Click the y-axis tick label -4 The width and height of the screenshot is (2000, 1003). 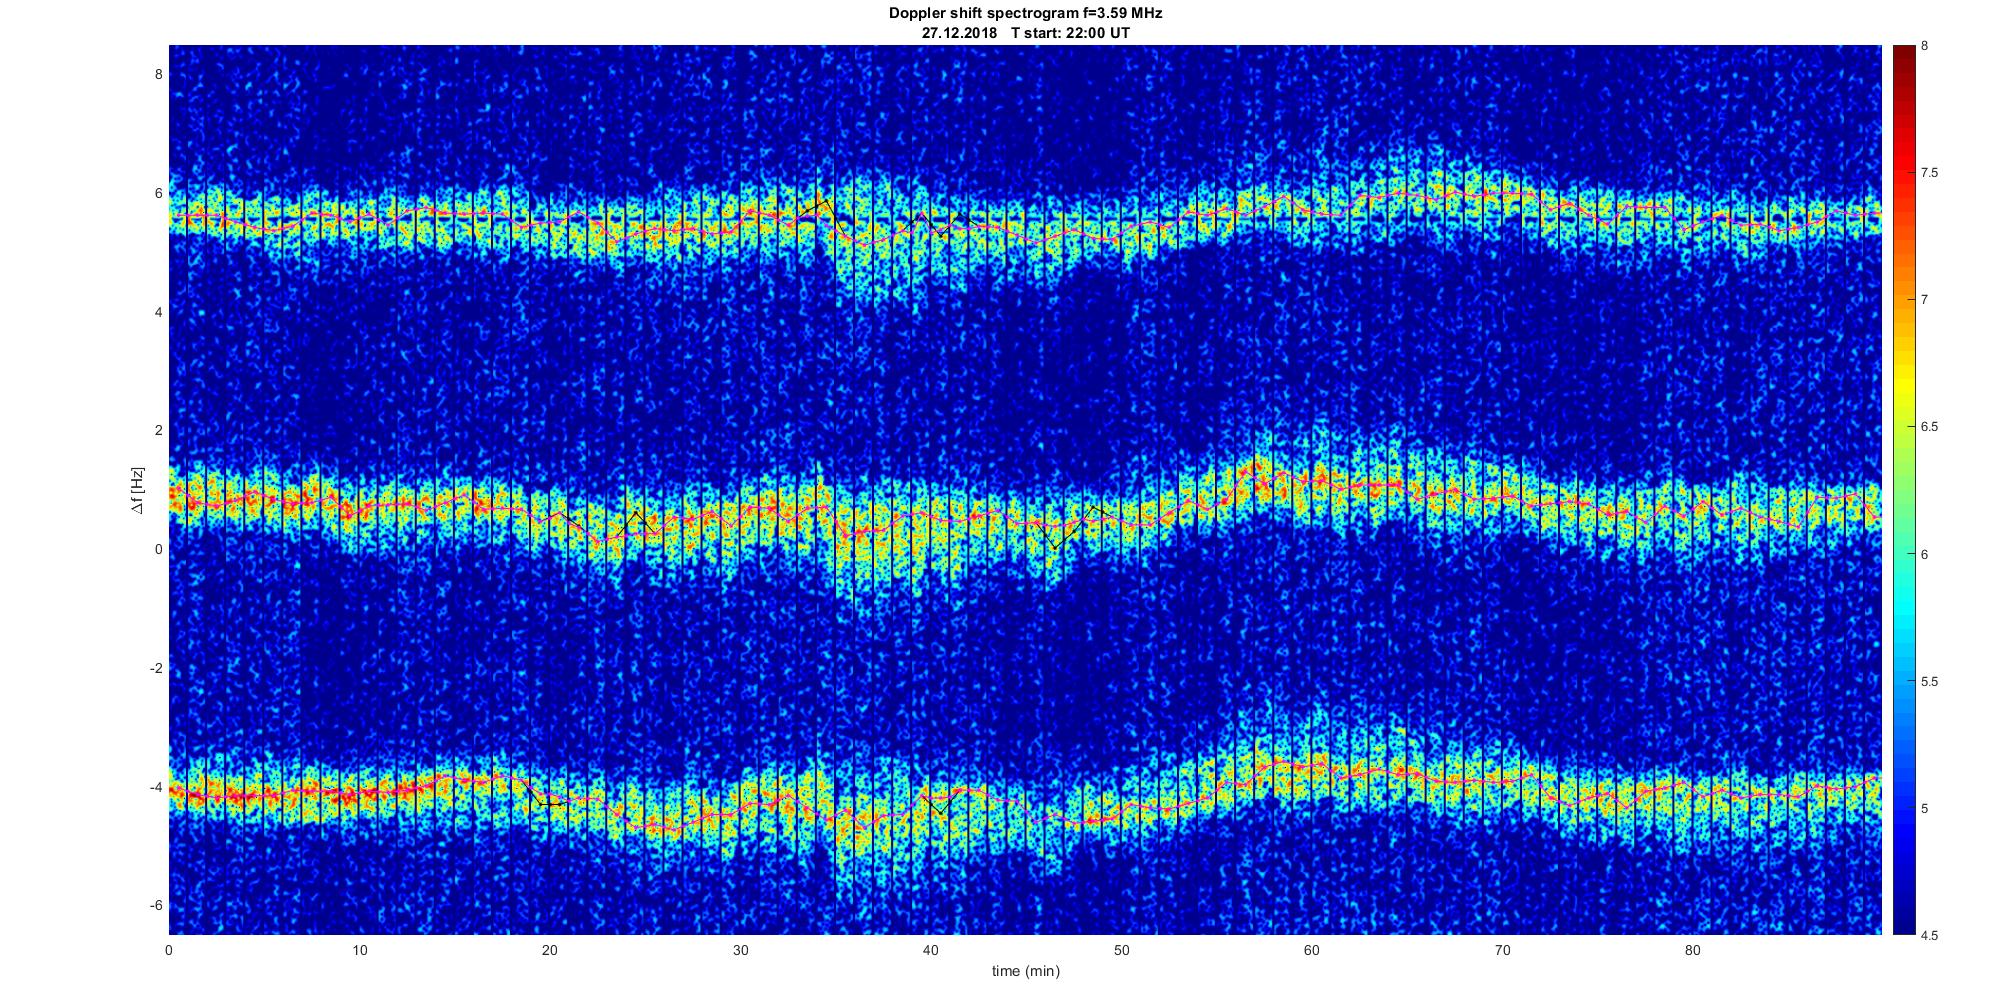pyautogui.click(x=155, y=787)
